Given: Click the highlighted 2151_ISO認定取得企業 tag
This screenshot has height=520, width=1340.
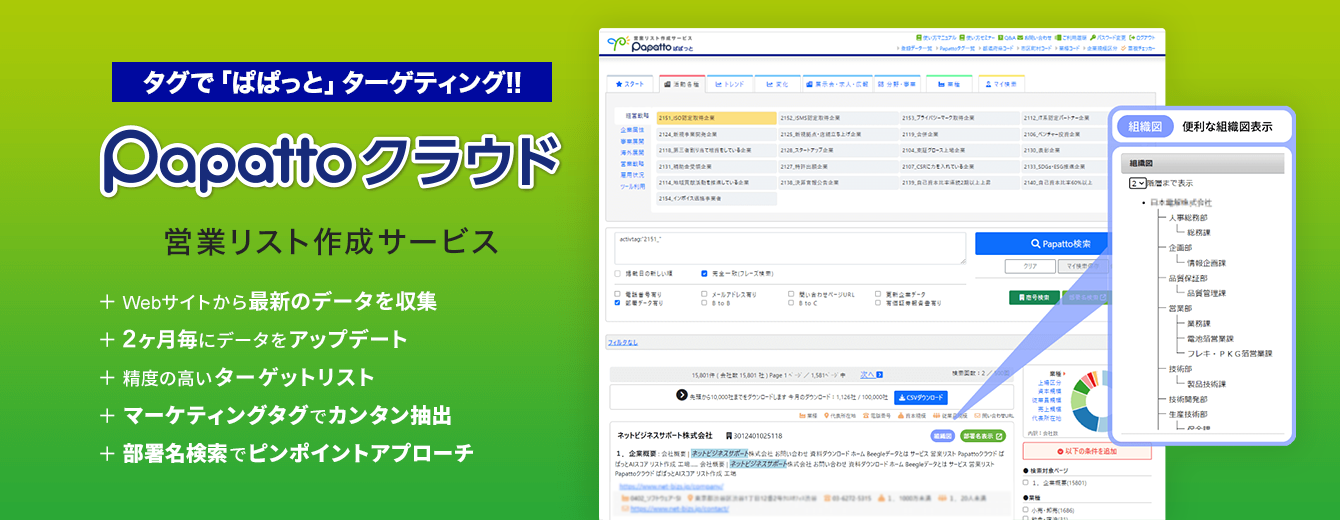Looking at the screenshot, I should [717, 118].
